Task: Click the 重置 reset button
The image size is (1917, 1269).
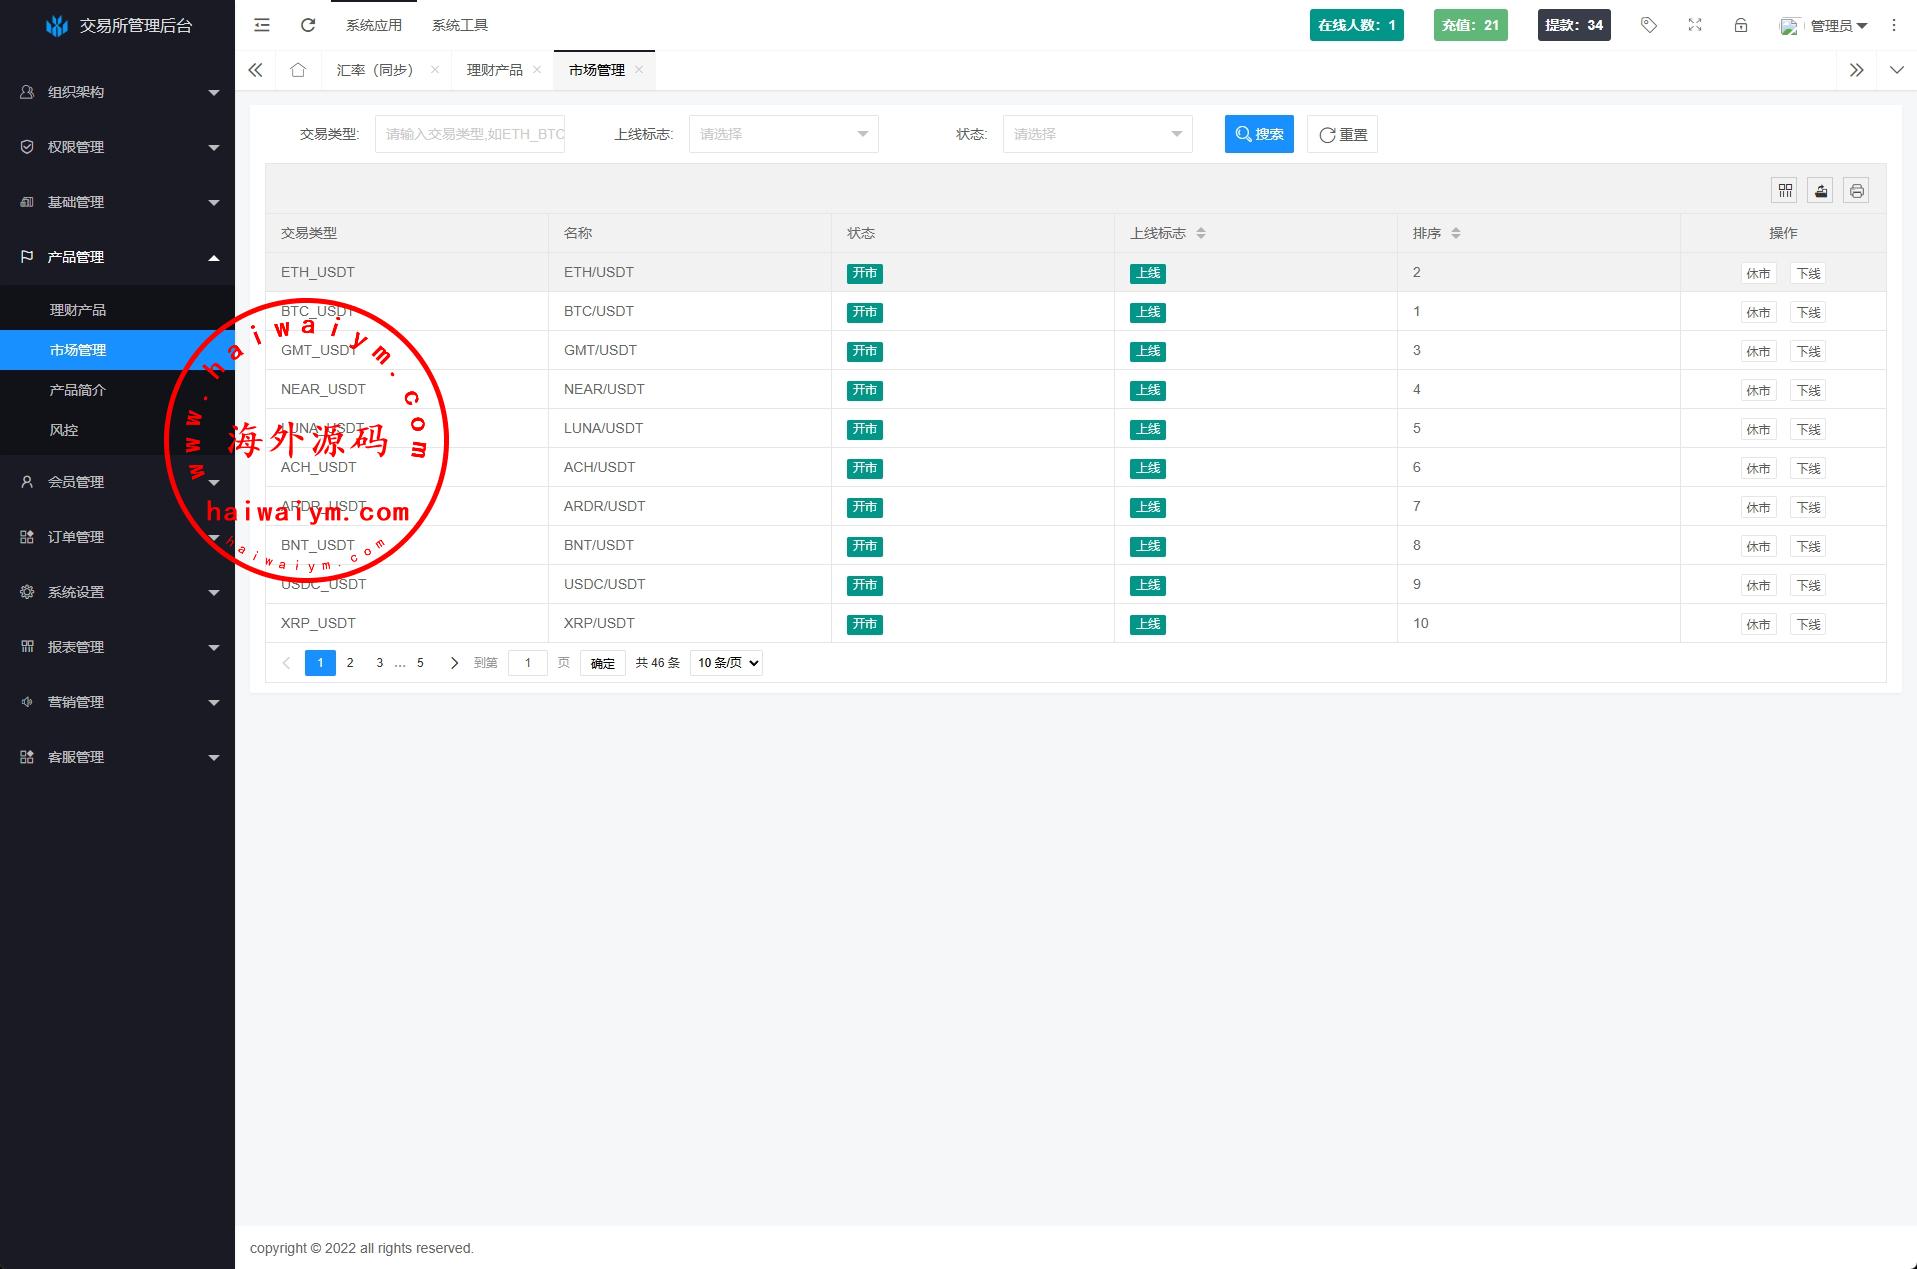Action: [1342, 134]
